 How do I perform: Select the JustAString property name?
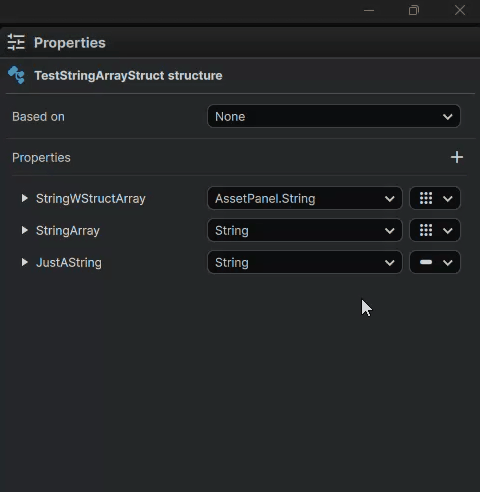click(x=69, y=263)
